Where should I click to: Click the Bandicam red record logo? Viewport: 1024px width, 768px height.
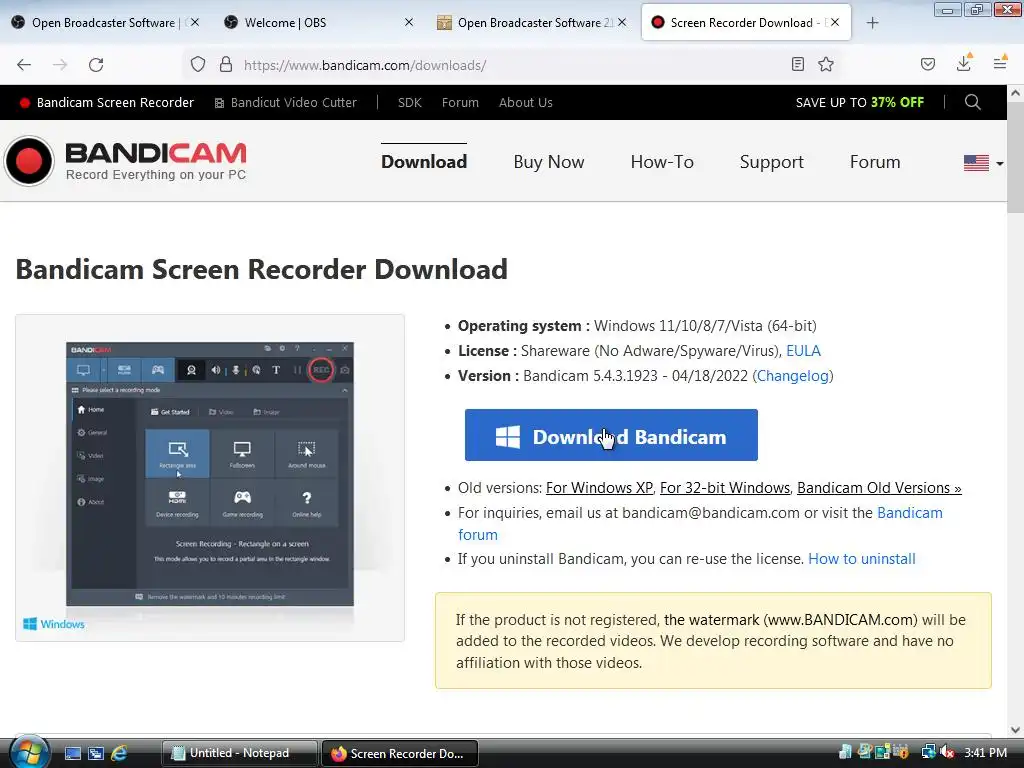pos(29,161)
